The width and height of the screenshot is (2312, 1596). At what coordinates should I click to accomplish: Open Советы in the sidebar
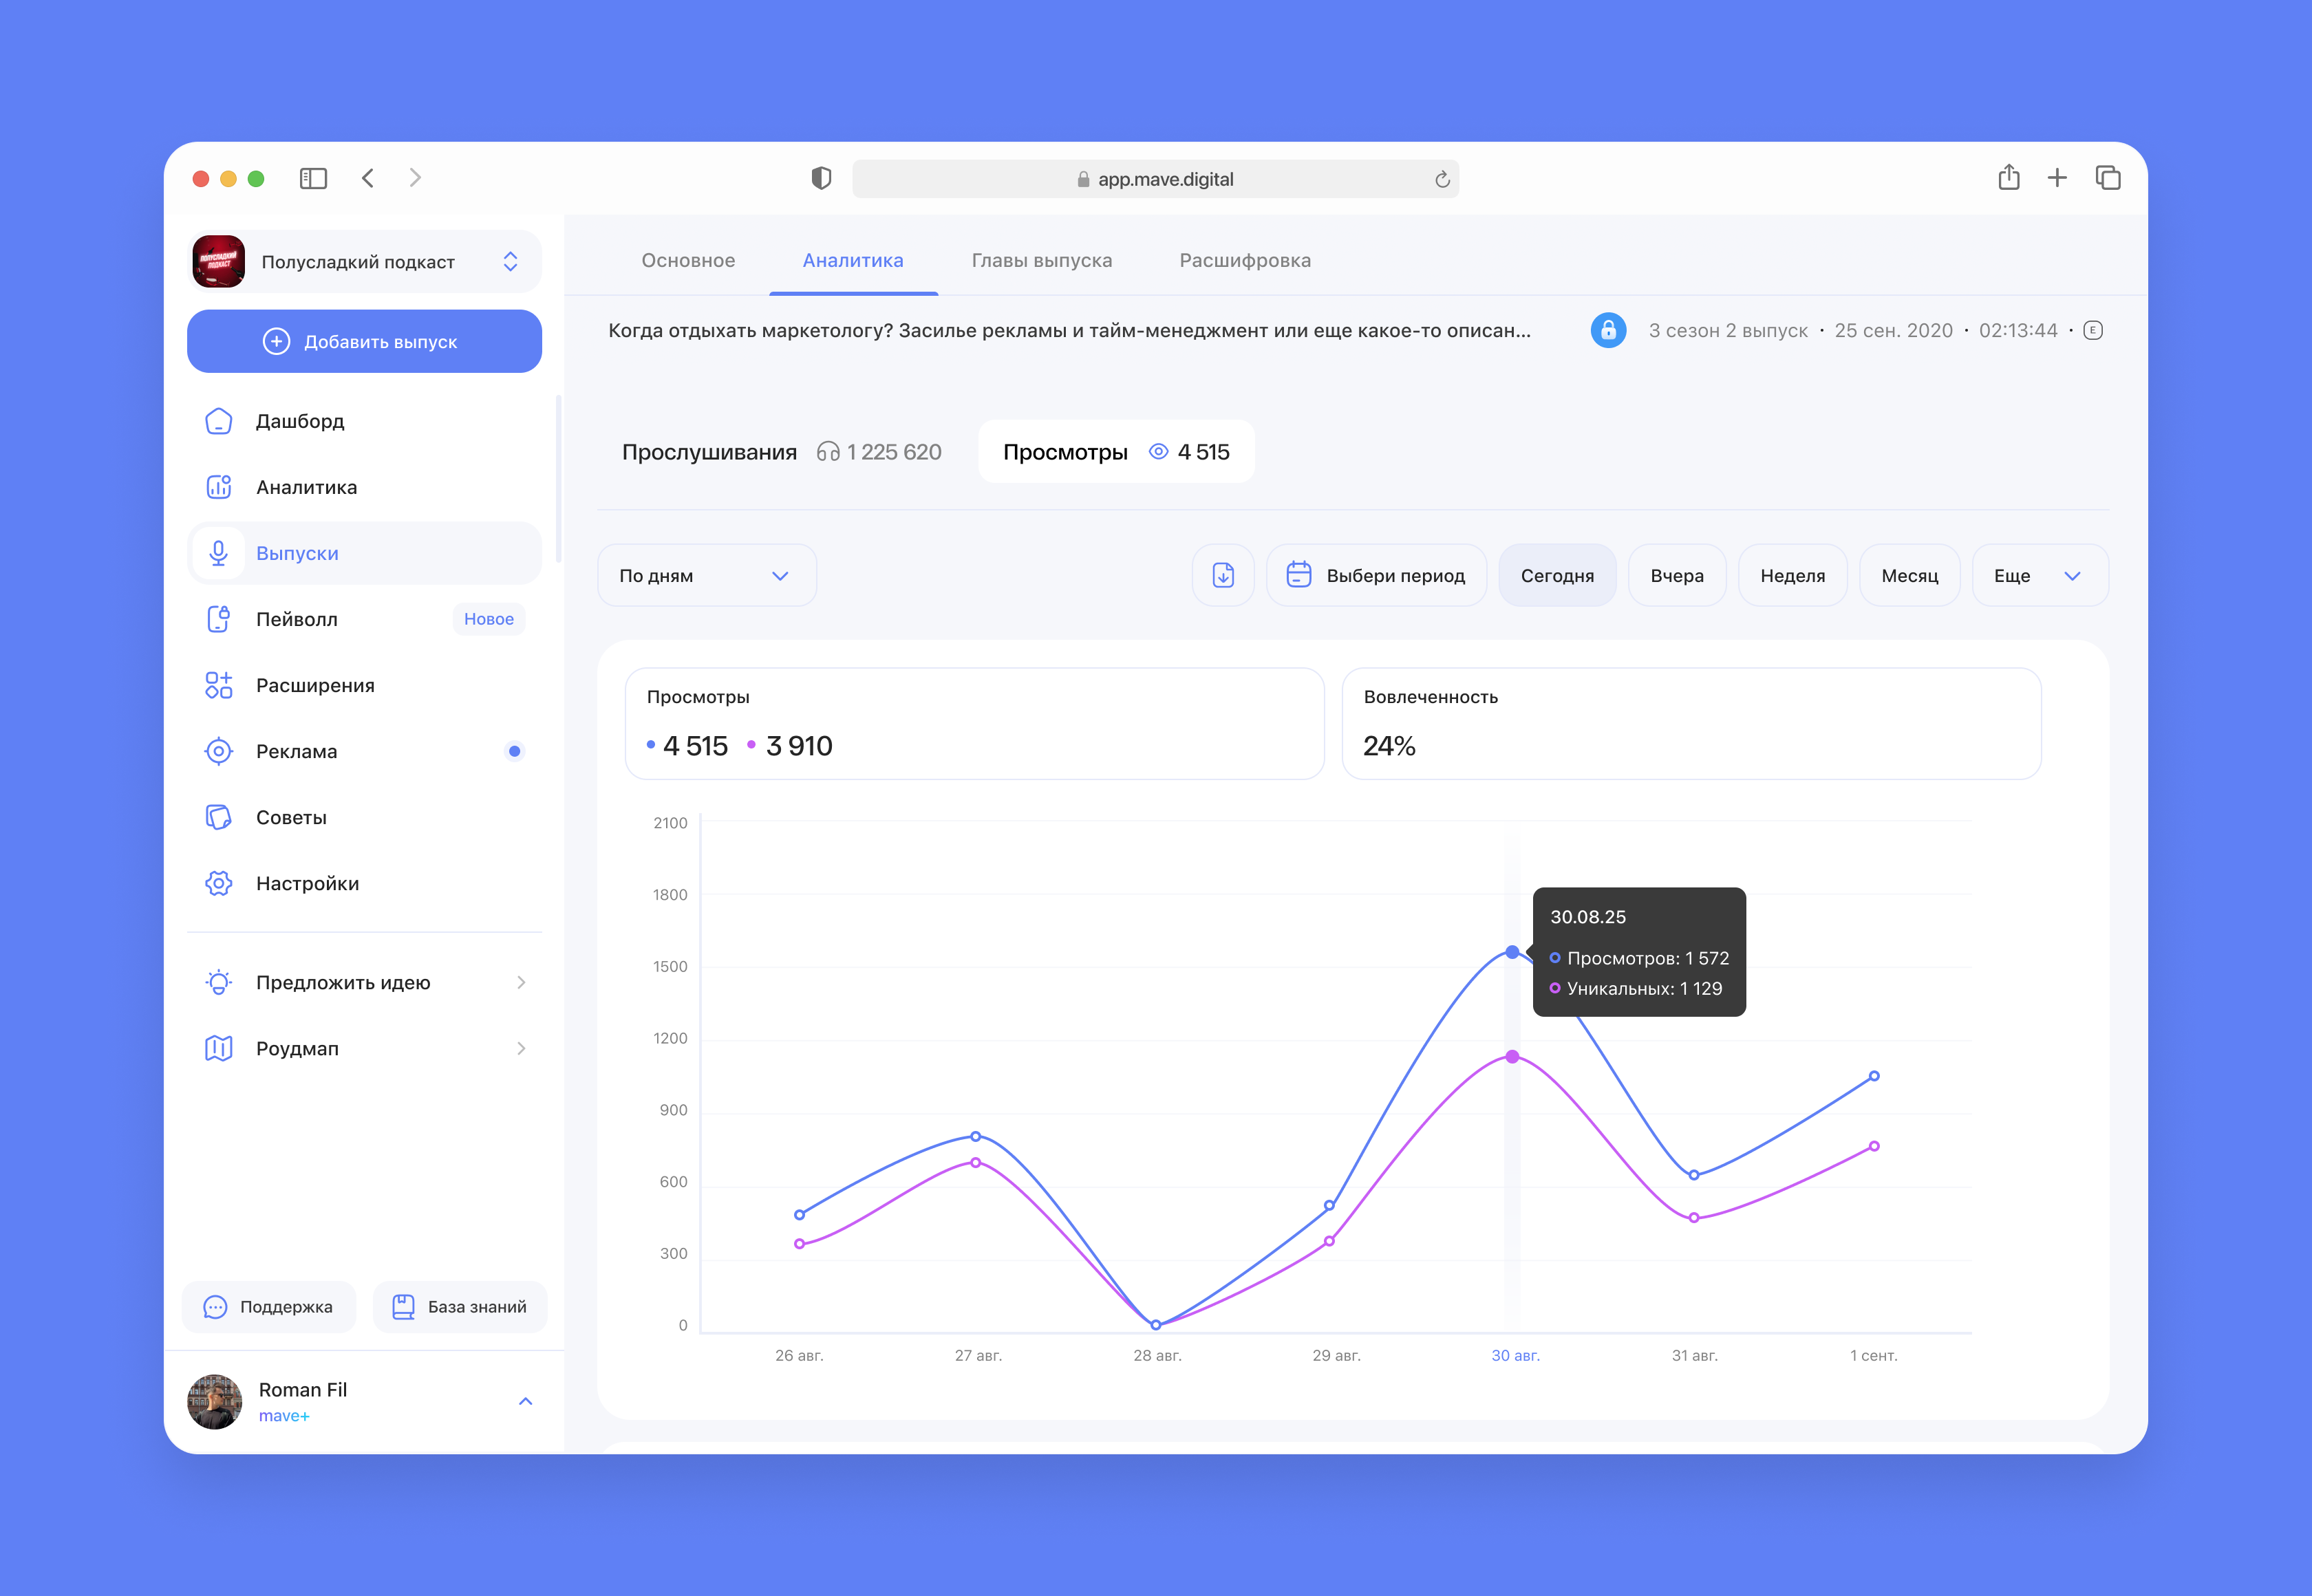point(364,817)
